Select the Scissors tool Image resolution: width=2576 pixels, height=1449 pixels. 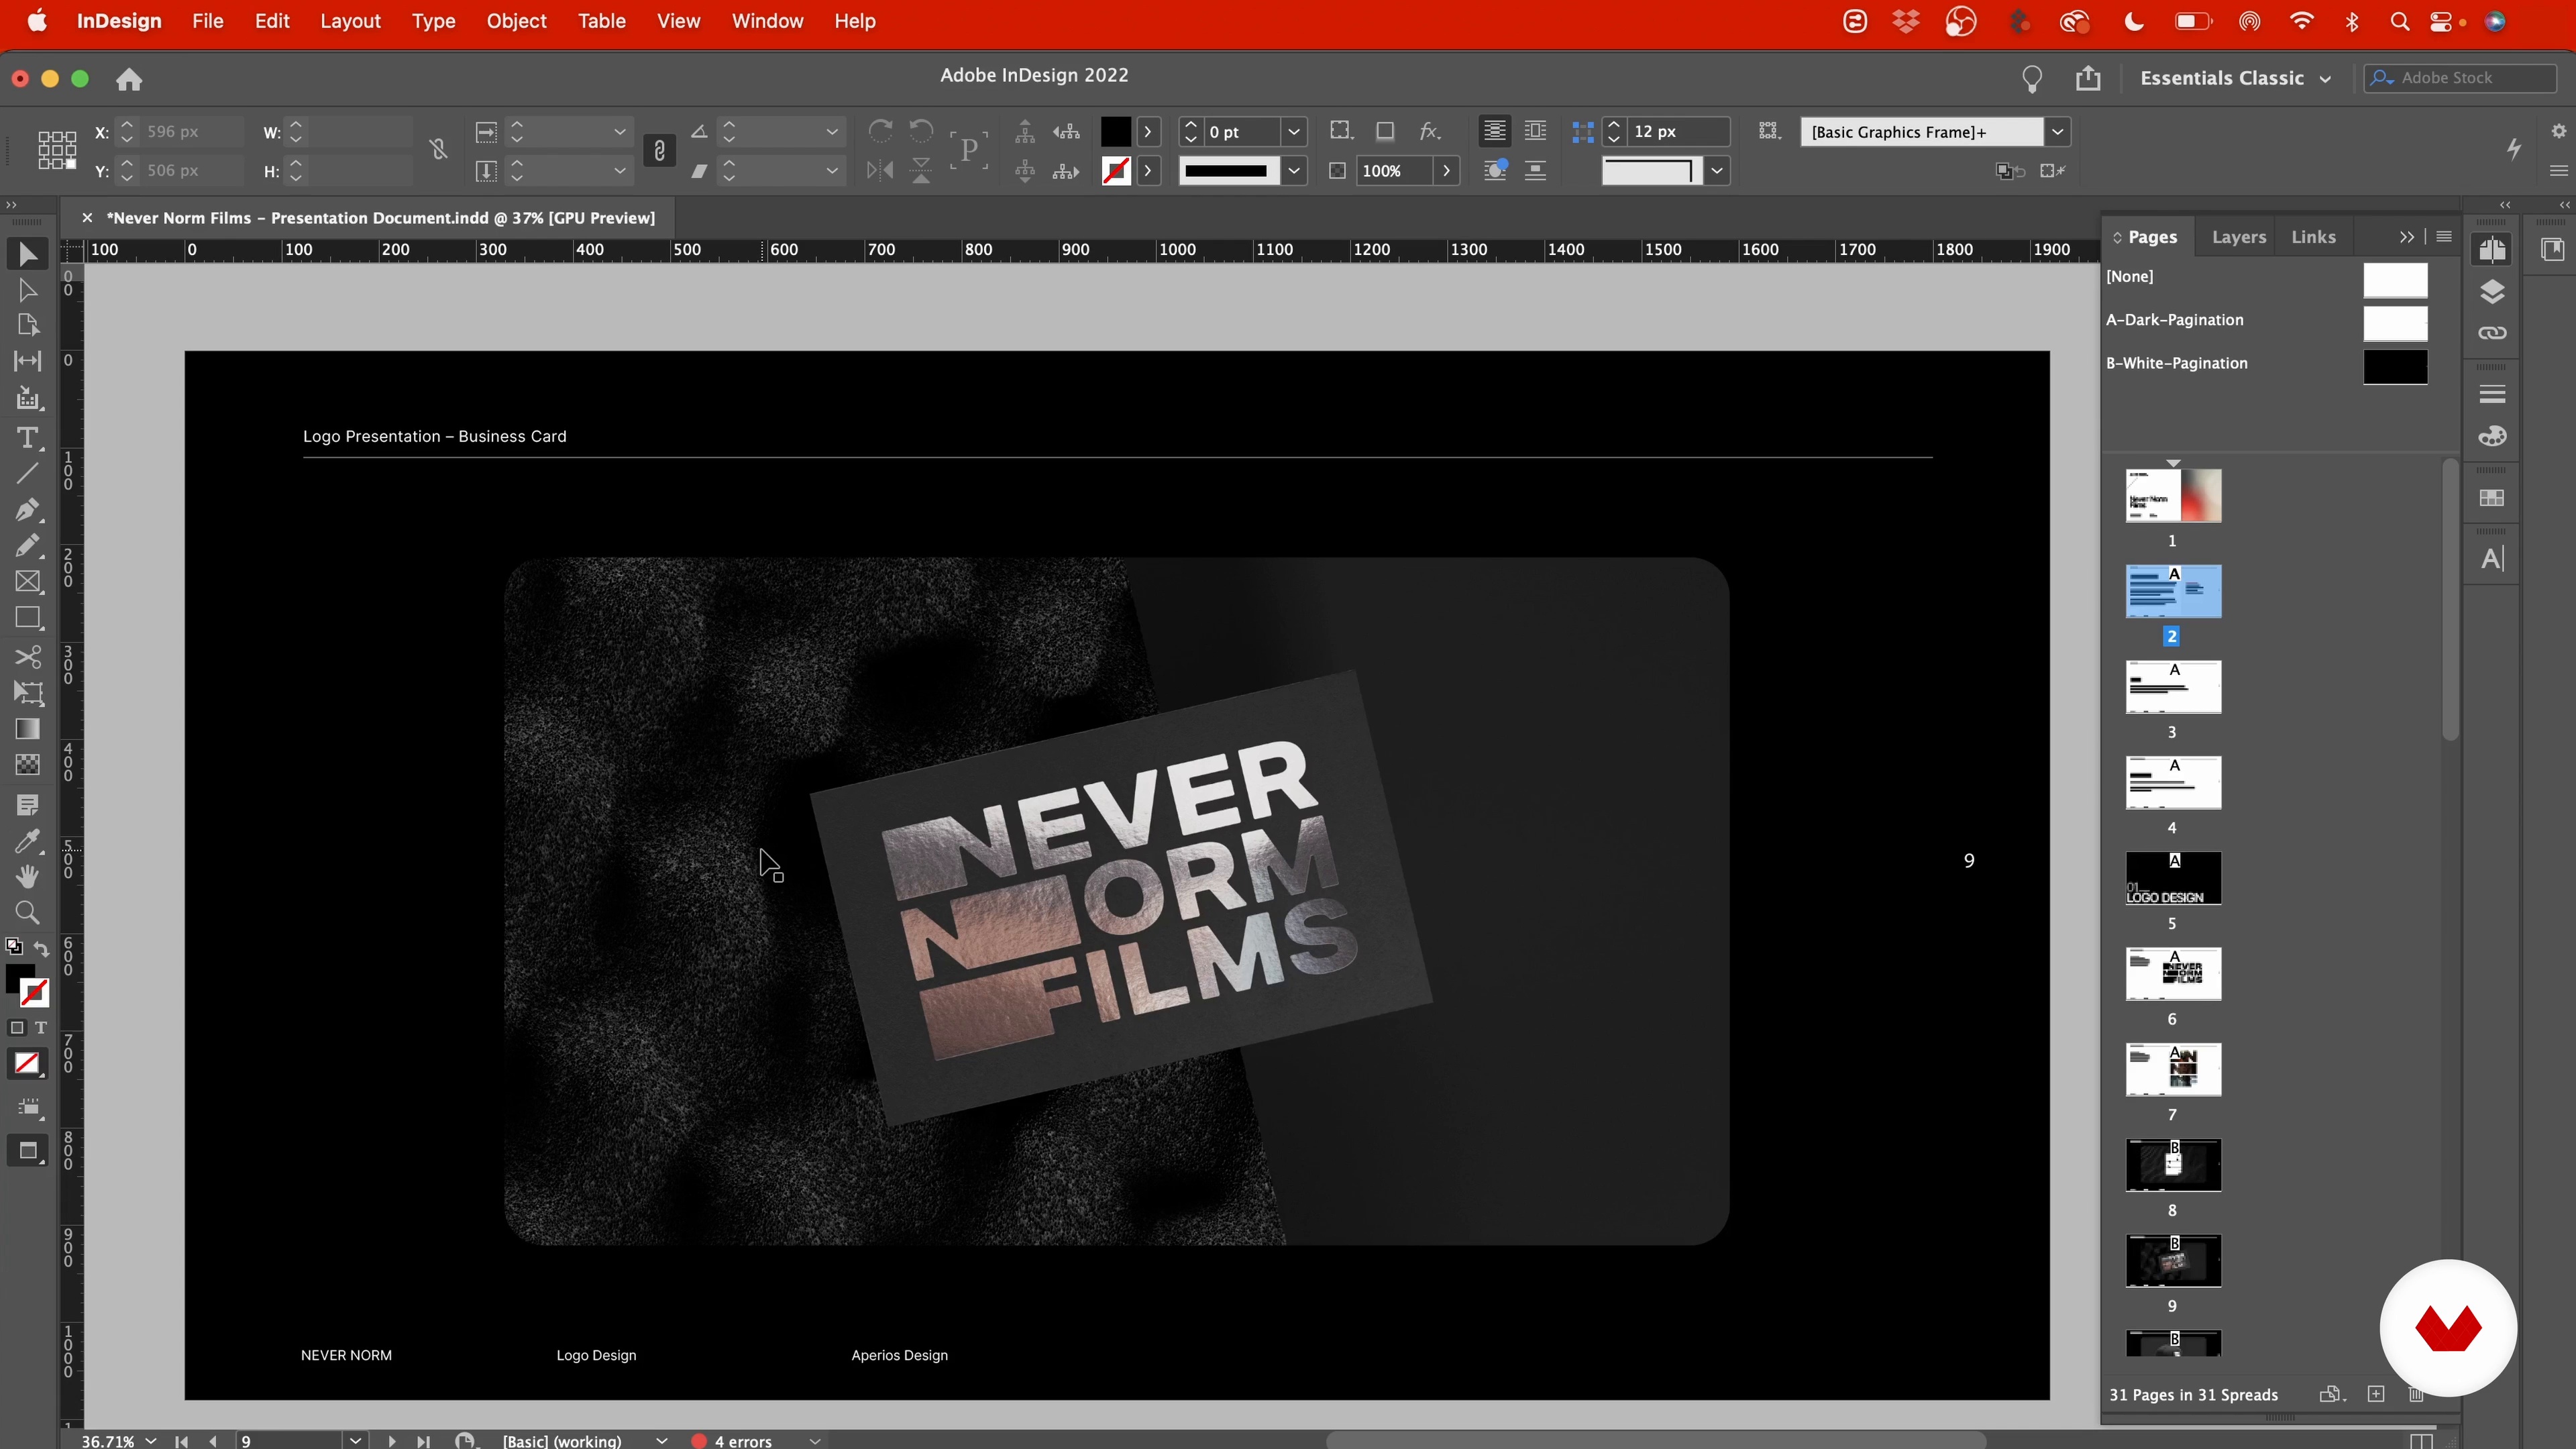pos(27,657)
